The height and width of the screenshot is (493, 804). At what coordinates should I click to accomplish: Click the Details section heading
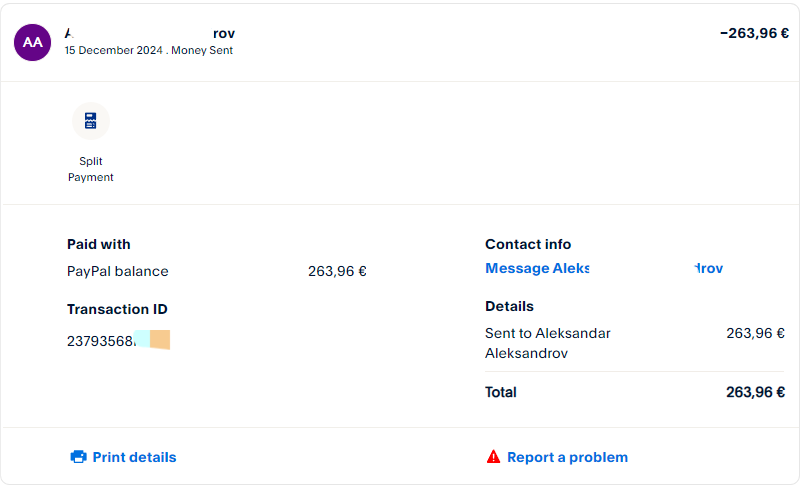(509, 306)
